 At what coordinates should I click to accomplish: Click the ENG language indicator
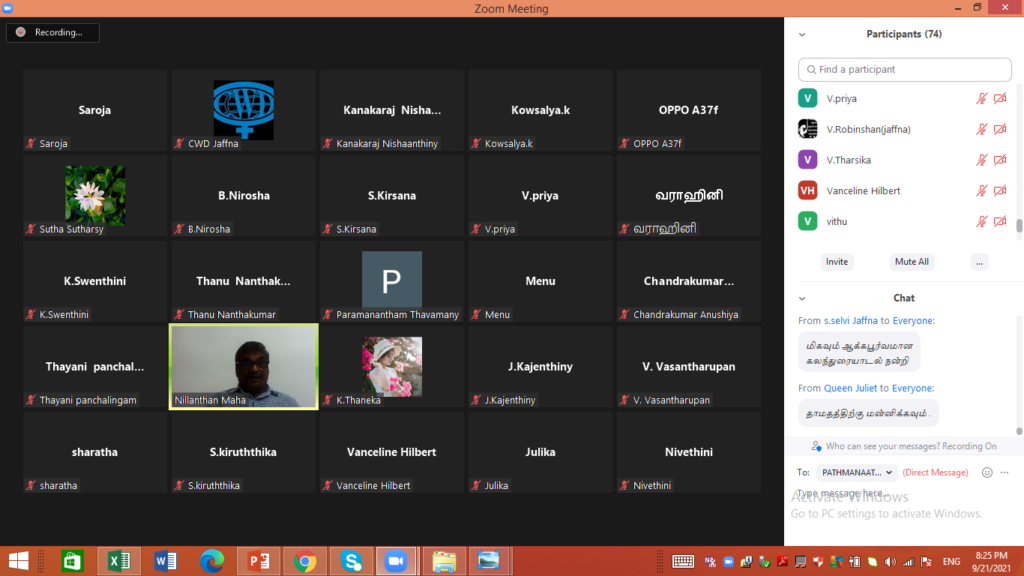951,562
